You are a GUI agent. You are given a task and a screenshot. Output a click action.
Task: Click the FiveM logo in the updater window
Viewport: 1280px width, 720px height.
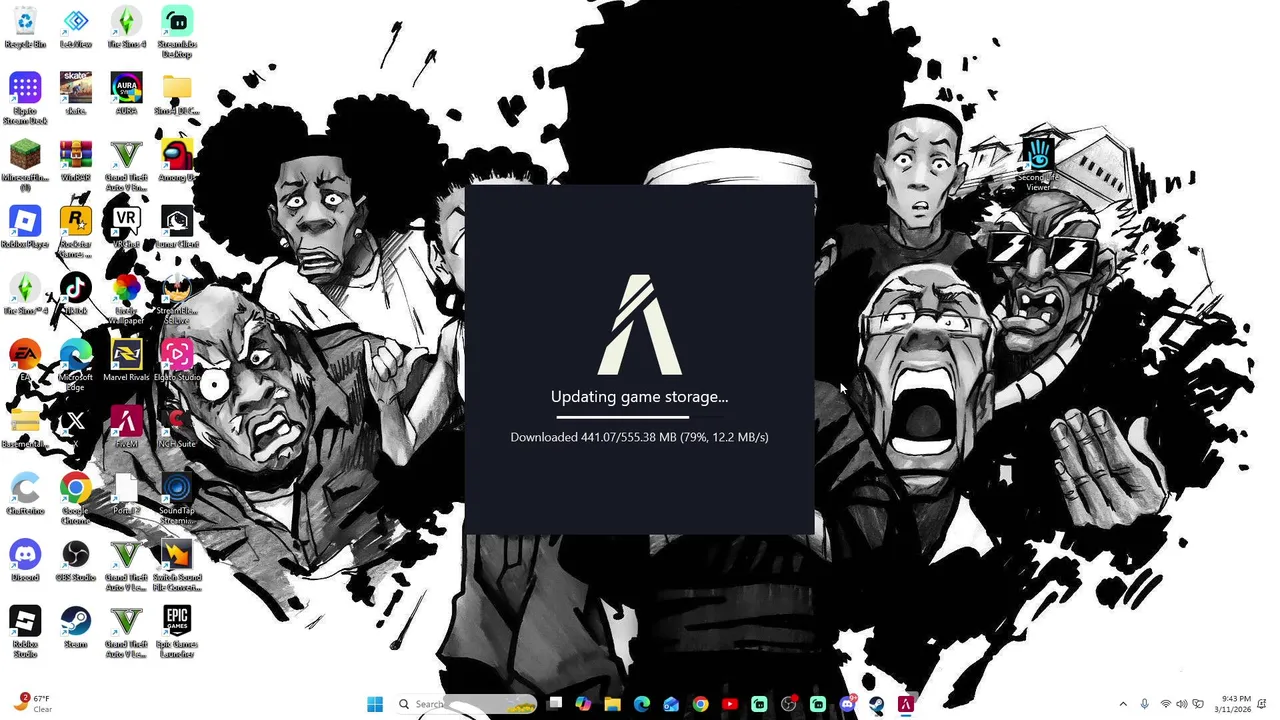click(639, 325)
